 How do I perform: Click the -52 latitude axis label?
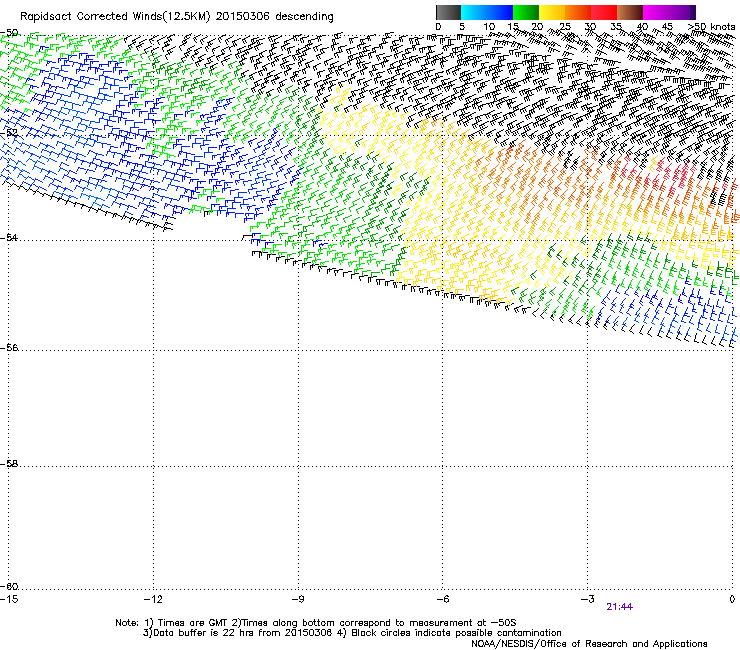(8, 133)
